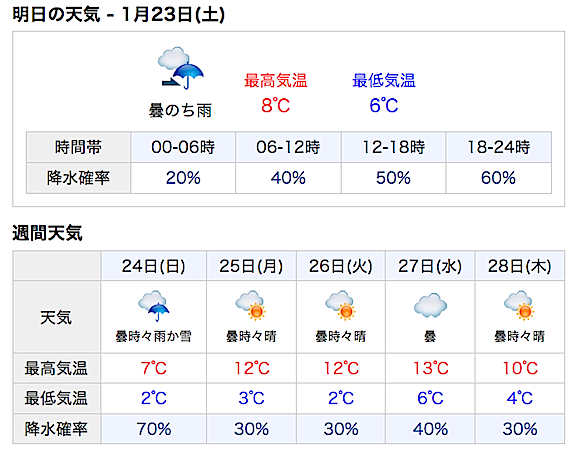Click the 8℃ high temperature for tomorrow

click(x=276, y=105)
